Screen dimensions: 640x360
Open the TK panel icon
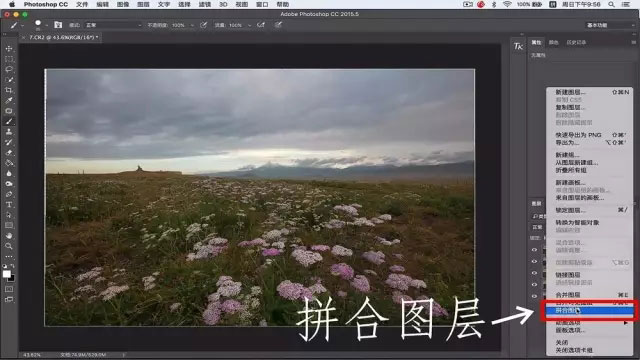[518, 46]
